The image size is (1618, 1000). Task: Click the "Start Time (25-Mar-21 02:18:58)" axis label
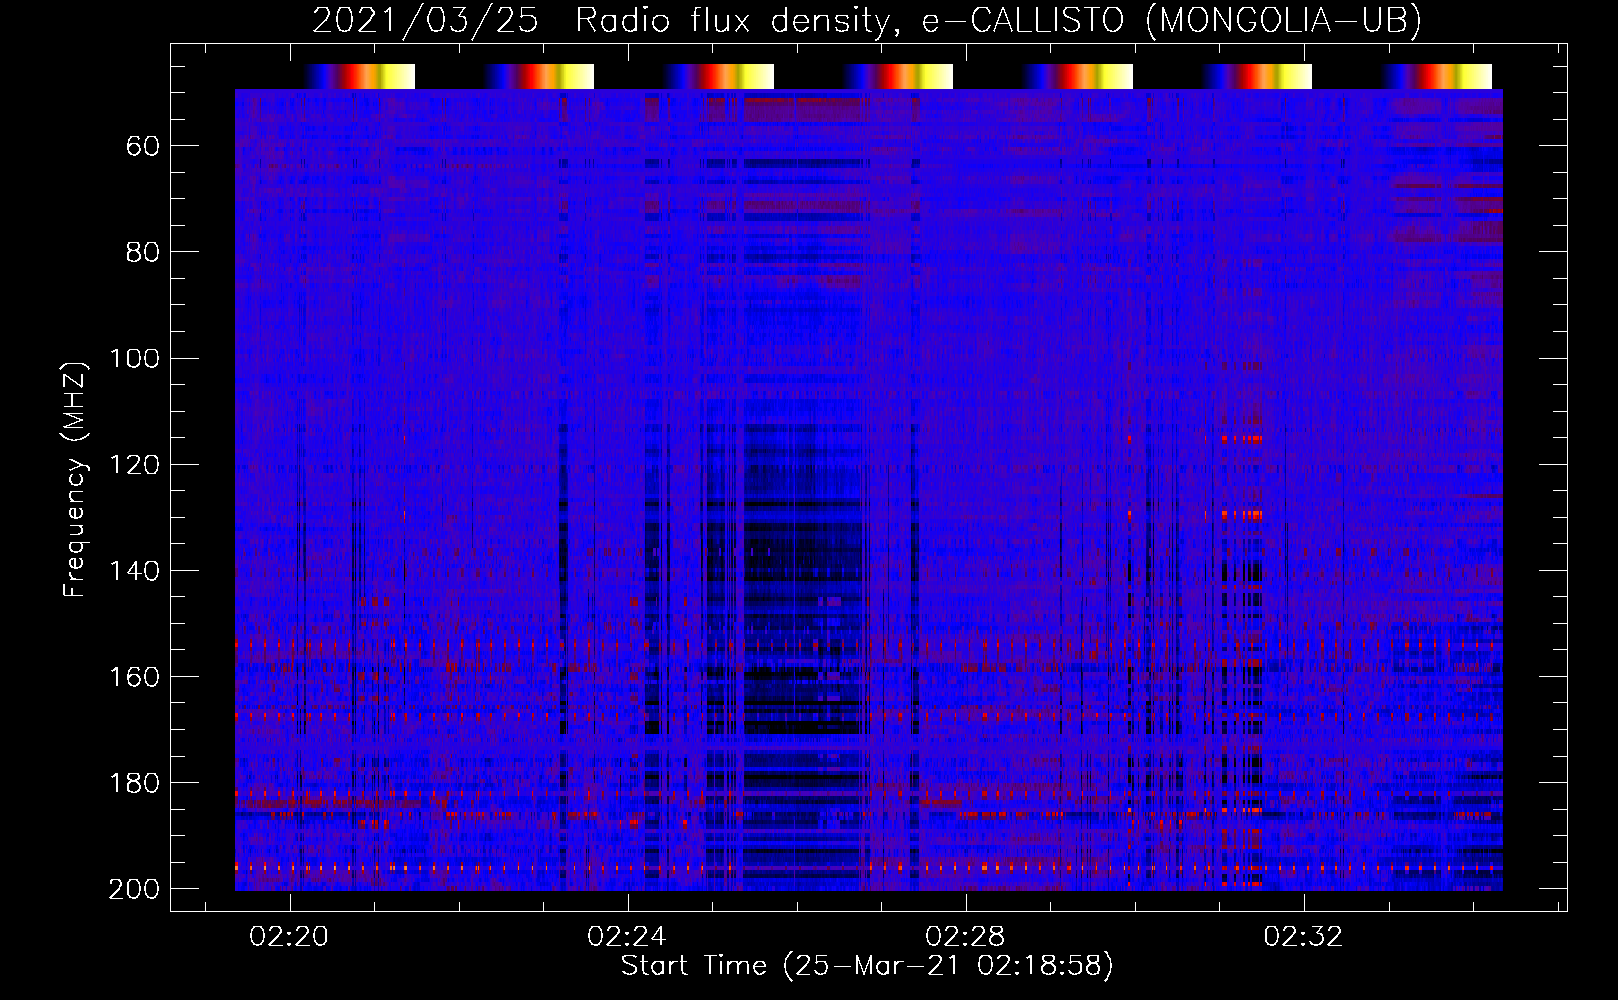click(x=866, y=966)
